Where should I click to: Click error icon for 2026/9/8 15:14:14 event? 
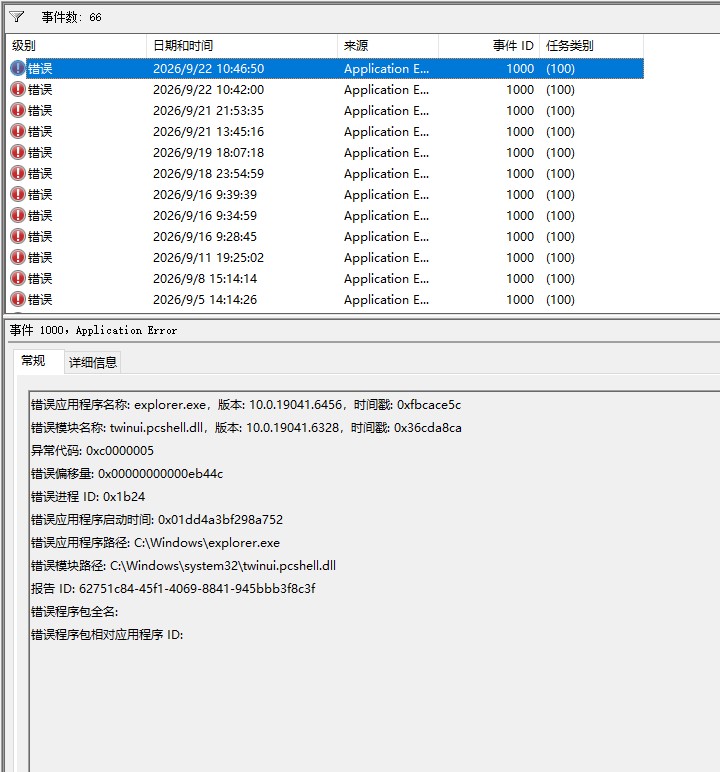[18, 279]
